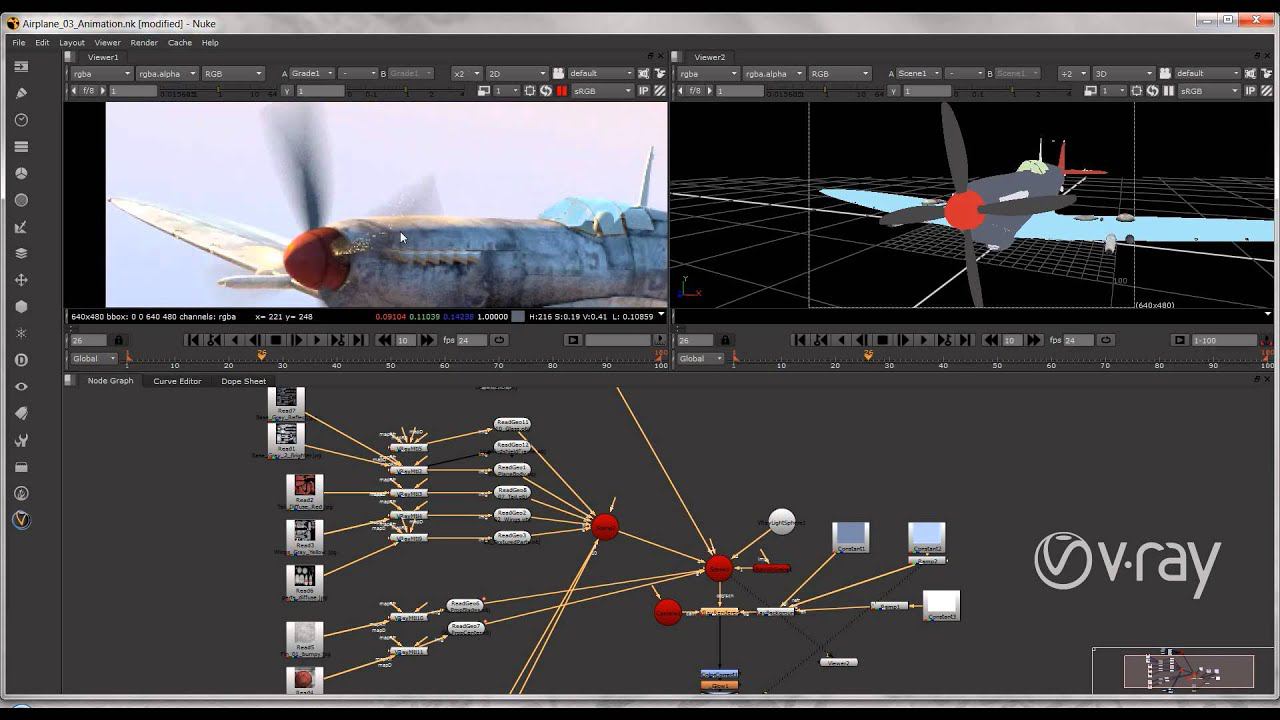
Task: Open the Particles nodes sparkle icon
Action: click(21, 333)
